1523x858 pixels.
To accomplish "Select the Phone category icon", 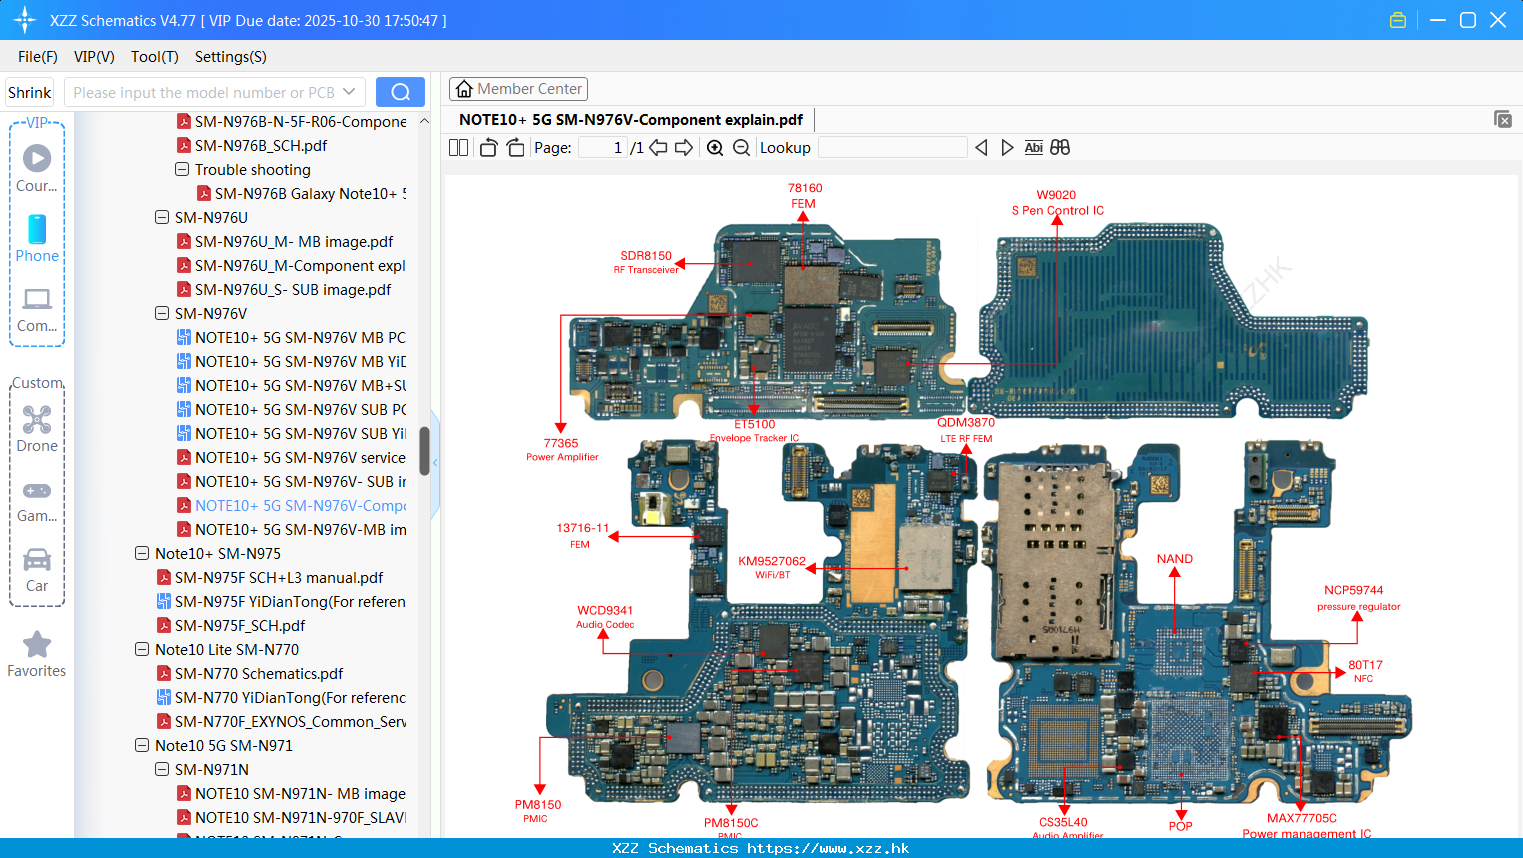I will click(37, 238).
